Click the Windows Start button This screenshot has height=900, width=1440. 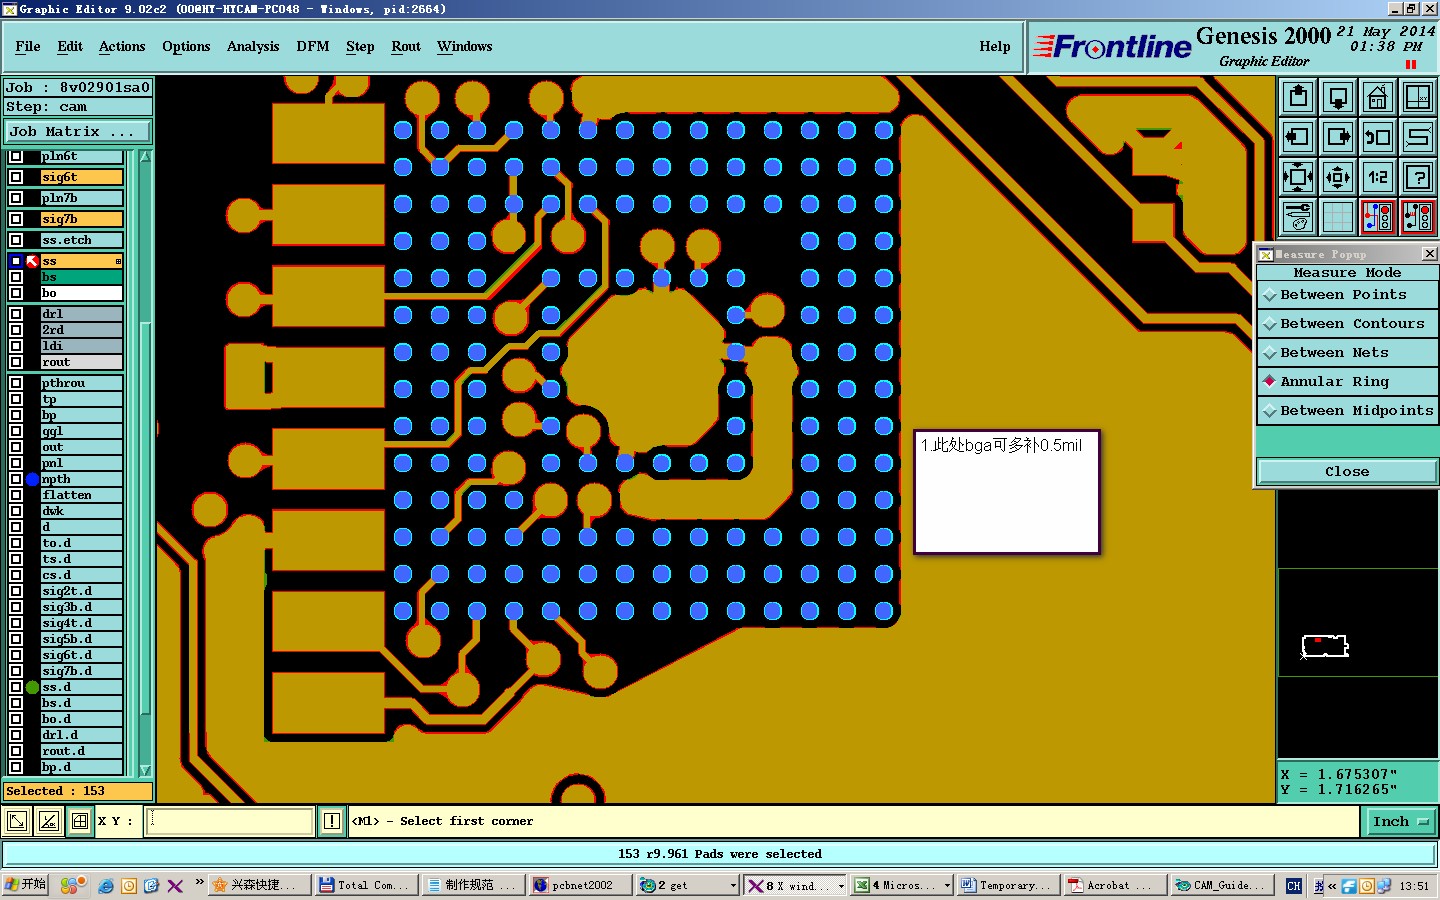click(26, 885)
